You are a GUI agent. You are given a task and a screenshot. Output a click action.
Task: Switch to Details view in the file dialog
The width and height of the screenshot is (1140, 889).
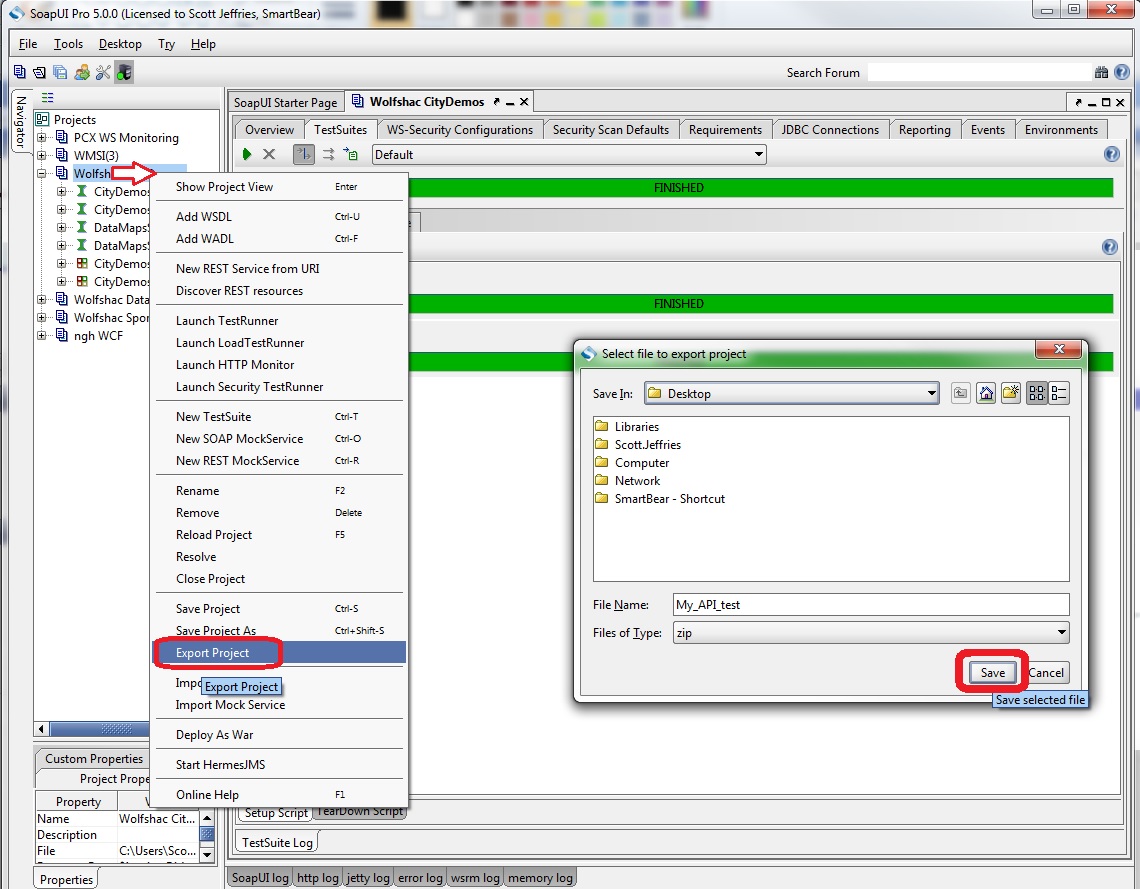[x=1060, y=392]
